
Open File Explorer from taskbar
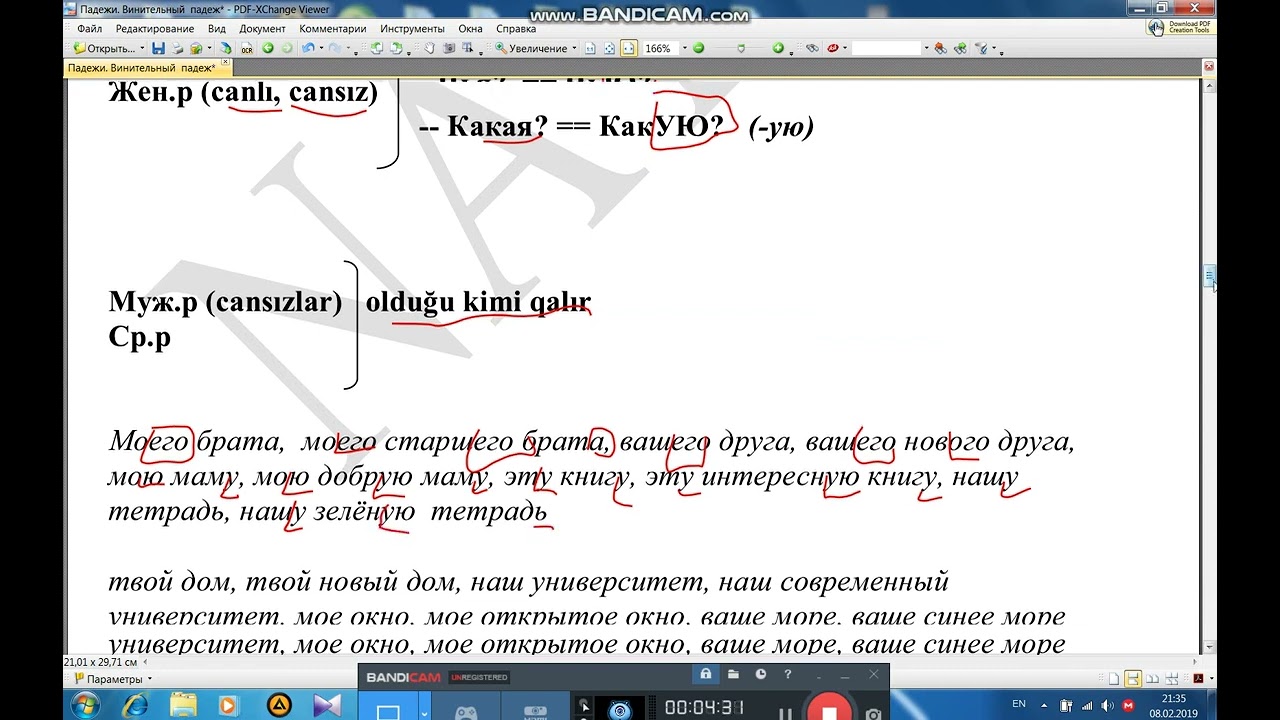(x=183, y=706)
